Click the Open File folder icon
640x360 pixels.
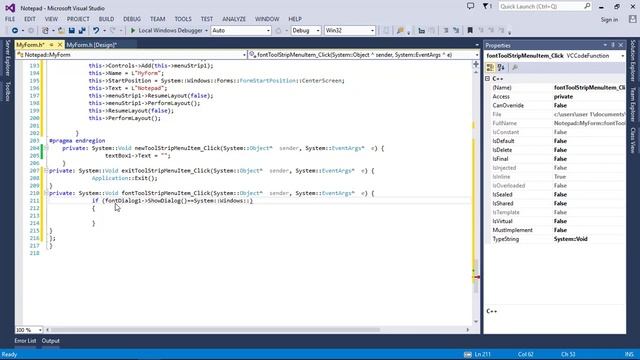tap(61, 31)
